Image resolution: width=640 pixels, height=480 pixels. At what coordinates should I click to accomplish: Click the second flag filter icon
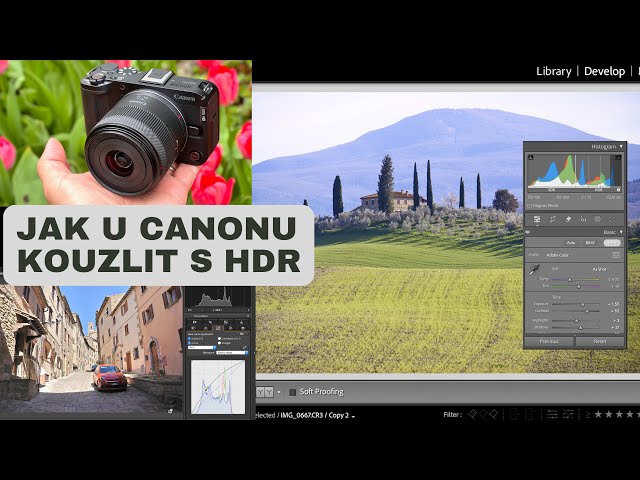[x=483, y=415]
